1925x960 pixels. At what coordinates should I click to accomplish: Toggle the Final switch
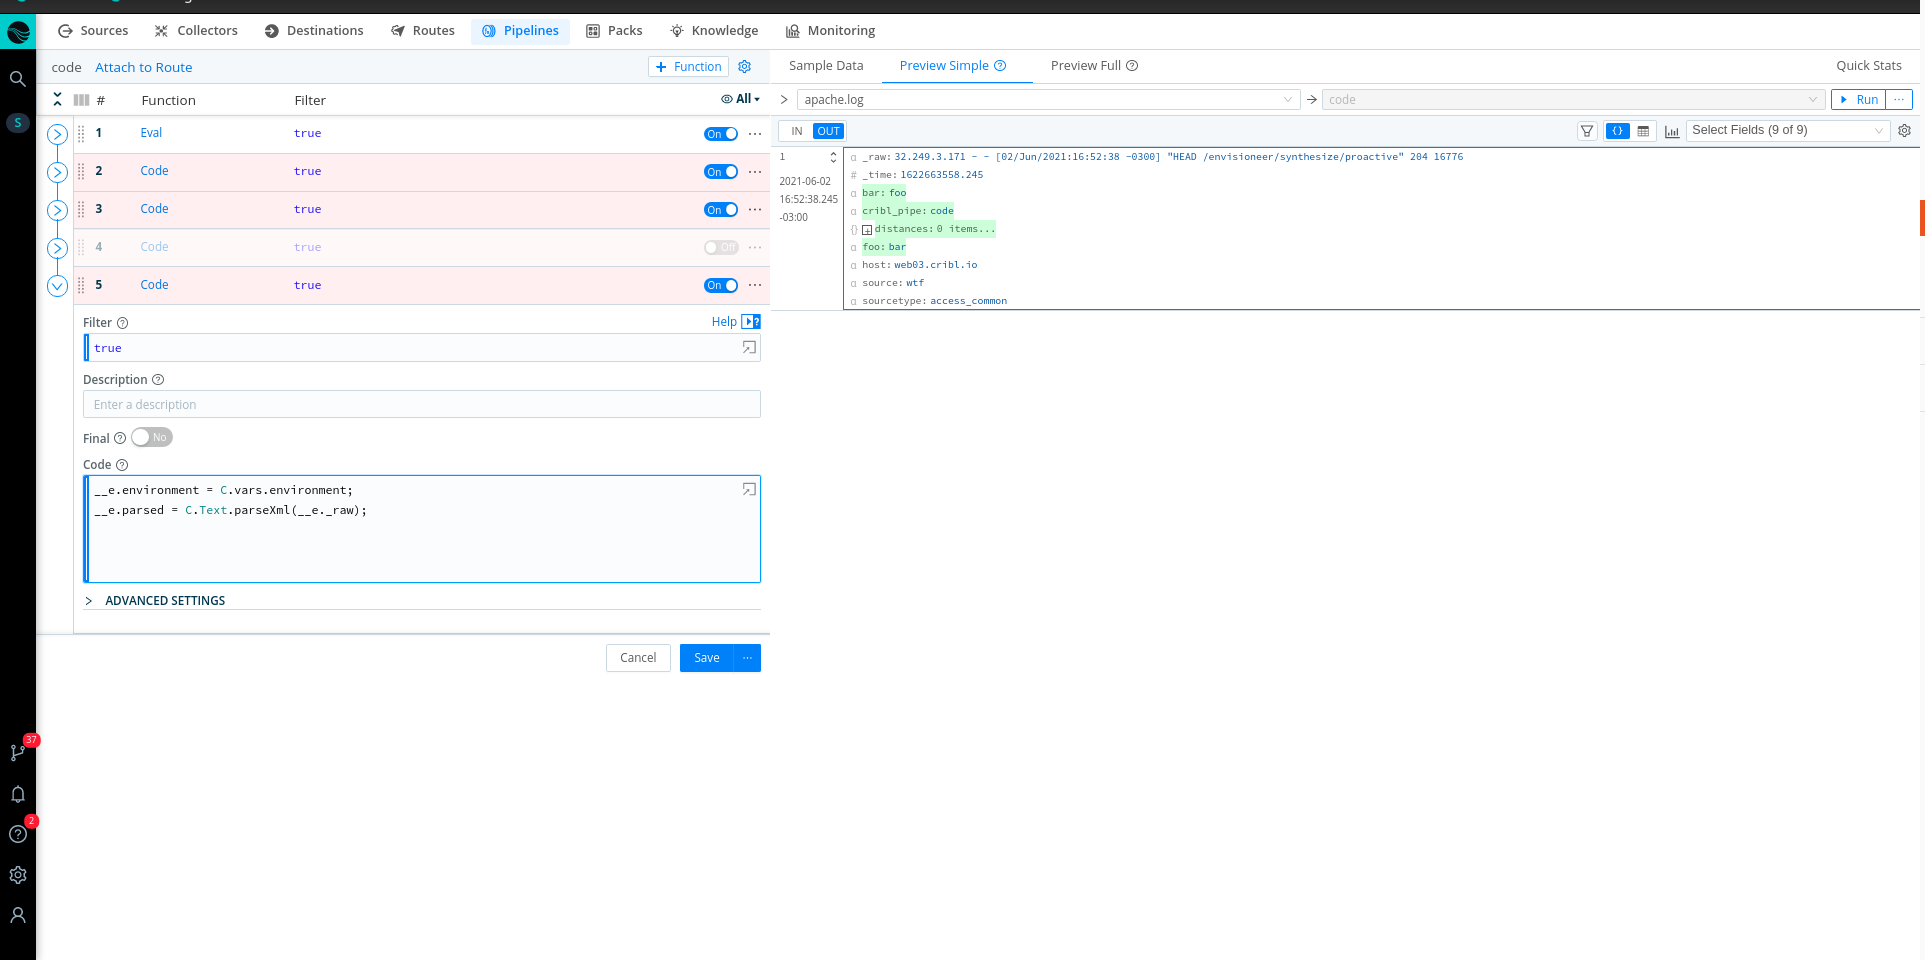pos(151,438)
